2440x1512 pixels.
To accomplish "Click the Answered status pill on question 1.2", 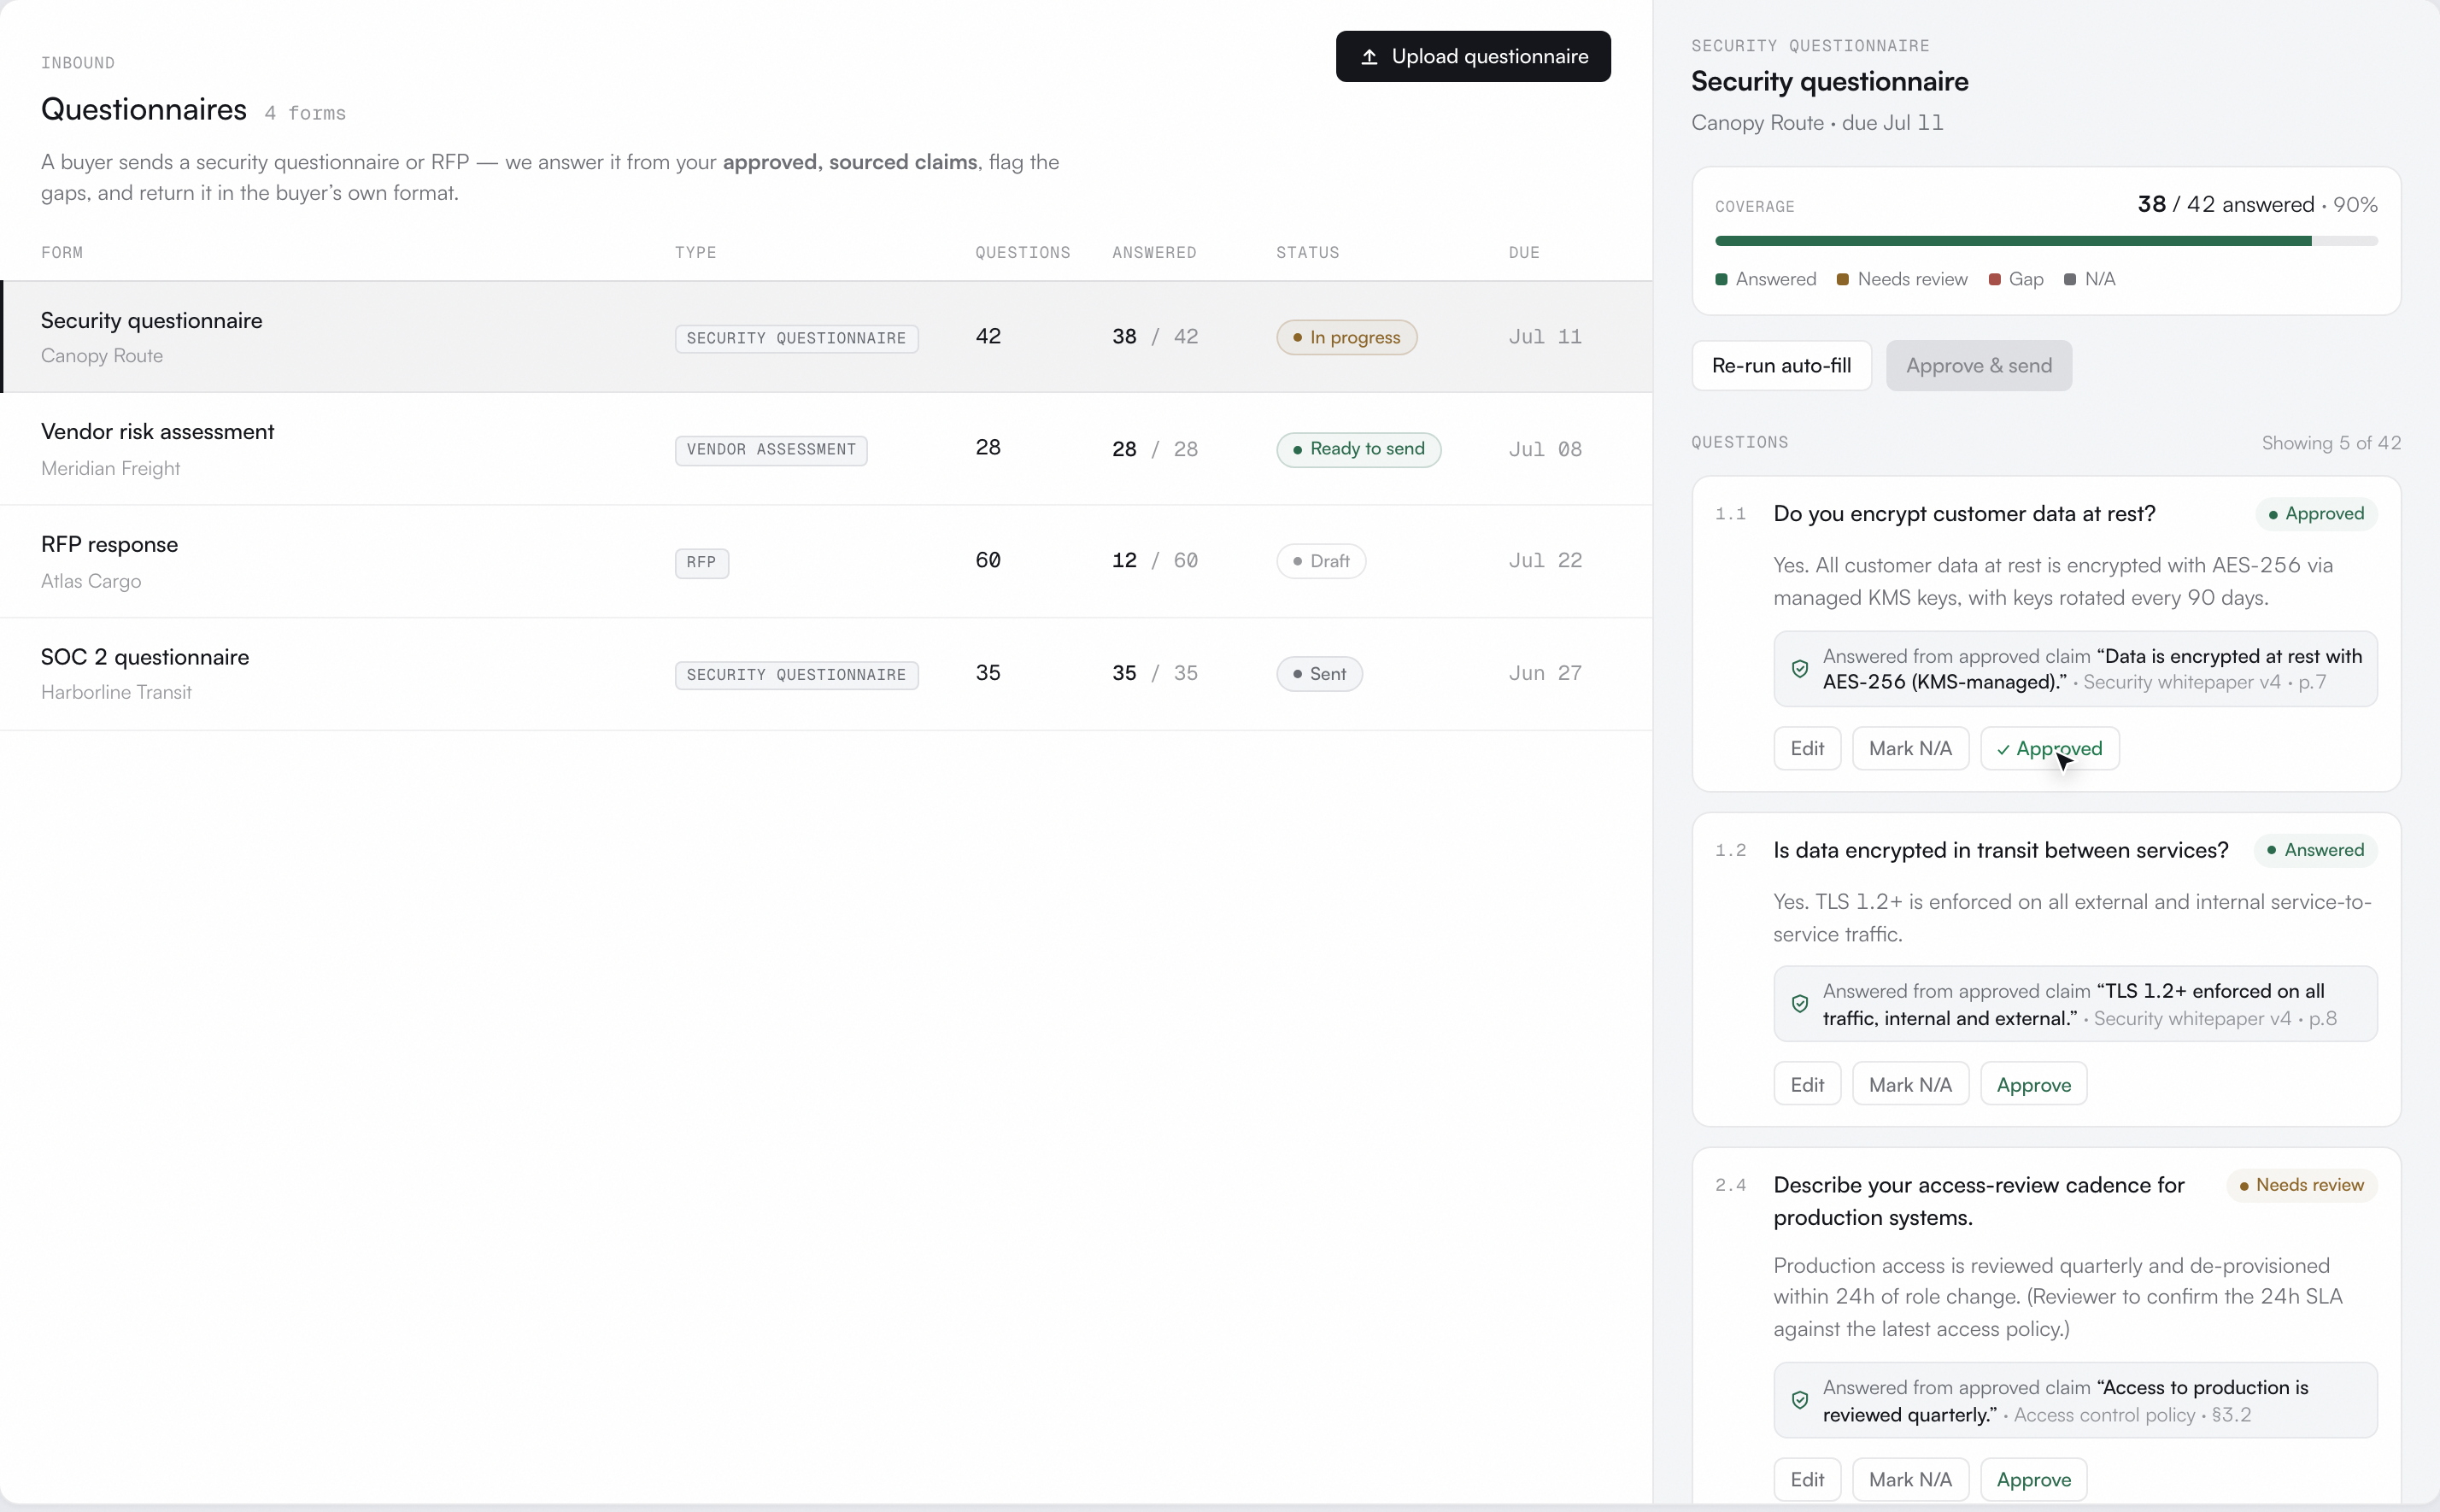I will click(x=2316, y=851).
